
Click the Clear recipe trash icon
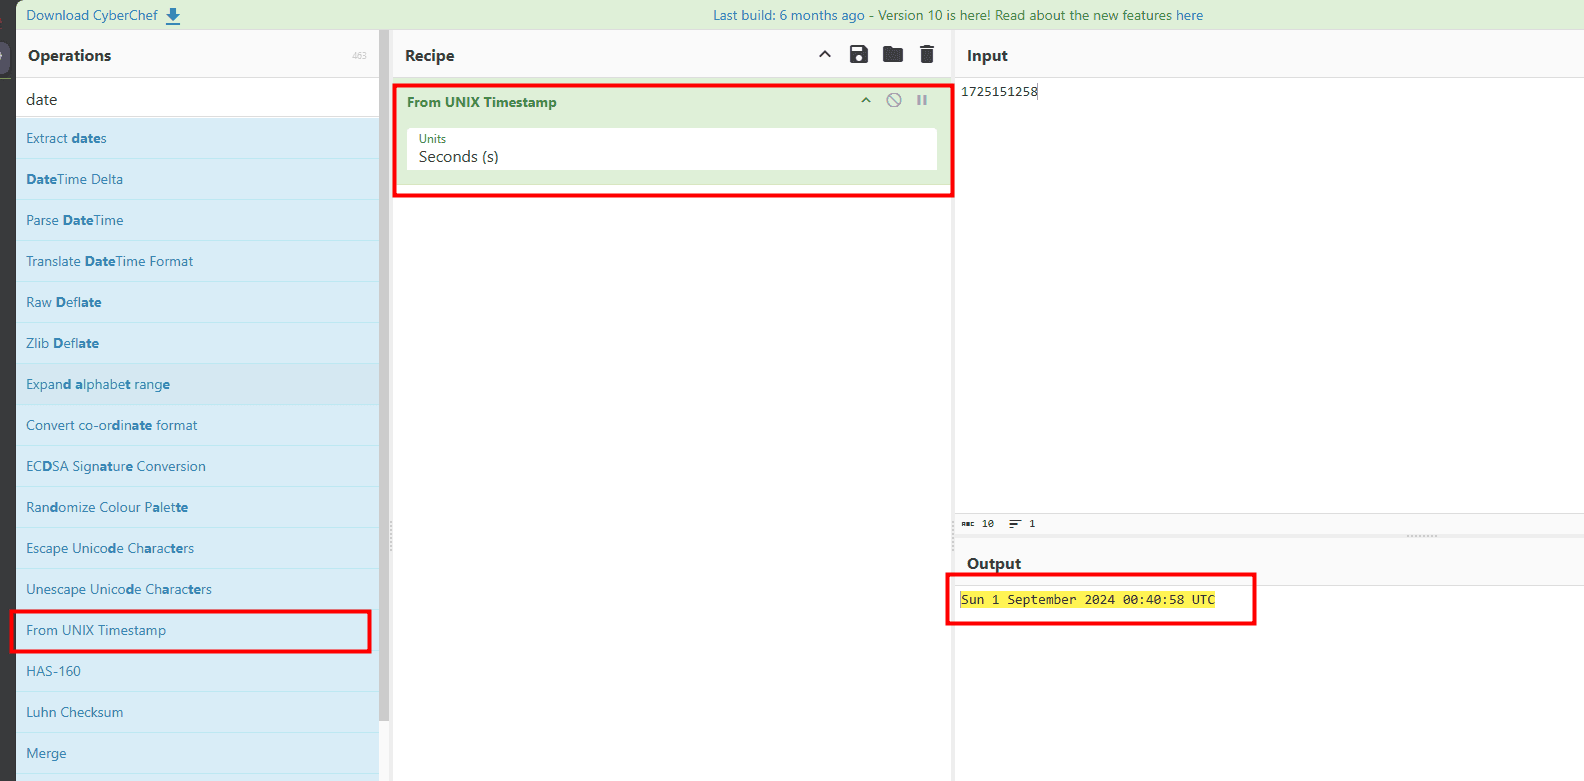coord(927,55)
